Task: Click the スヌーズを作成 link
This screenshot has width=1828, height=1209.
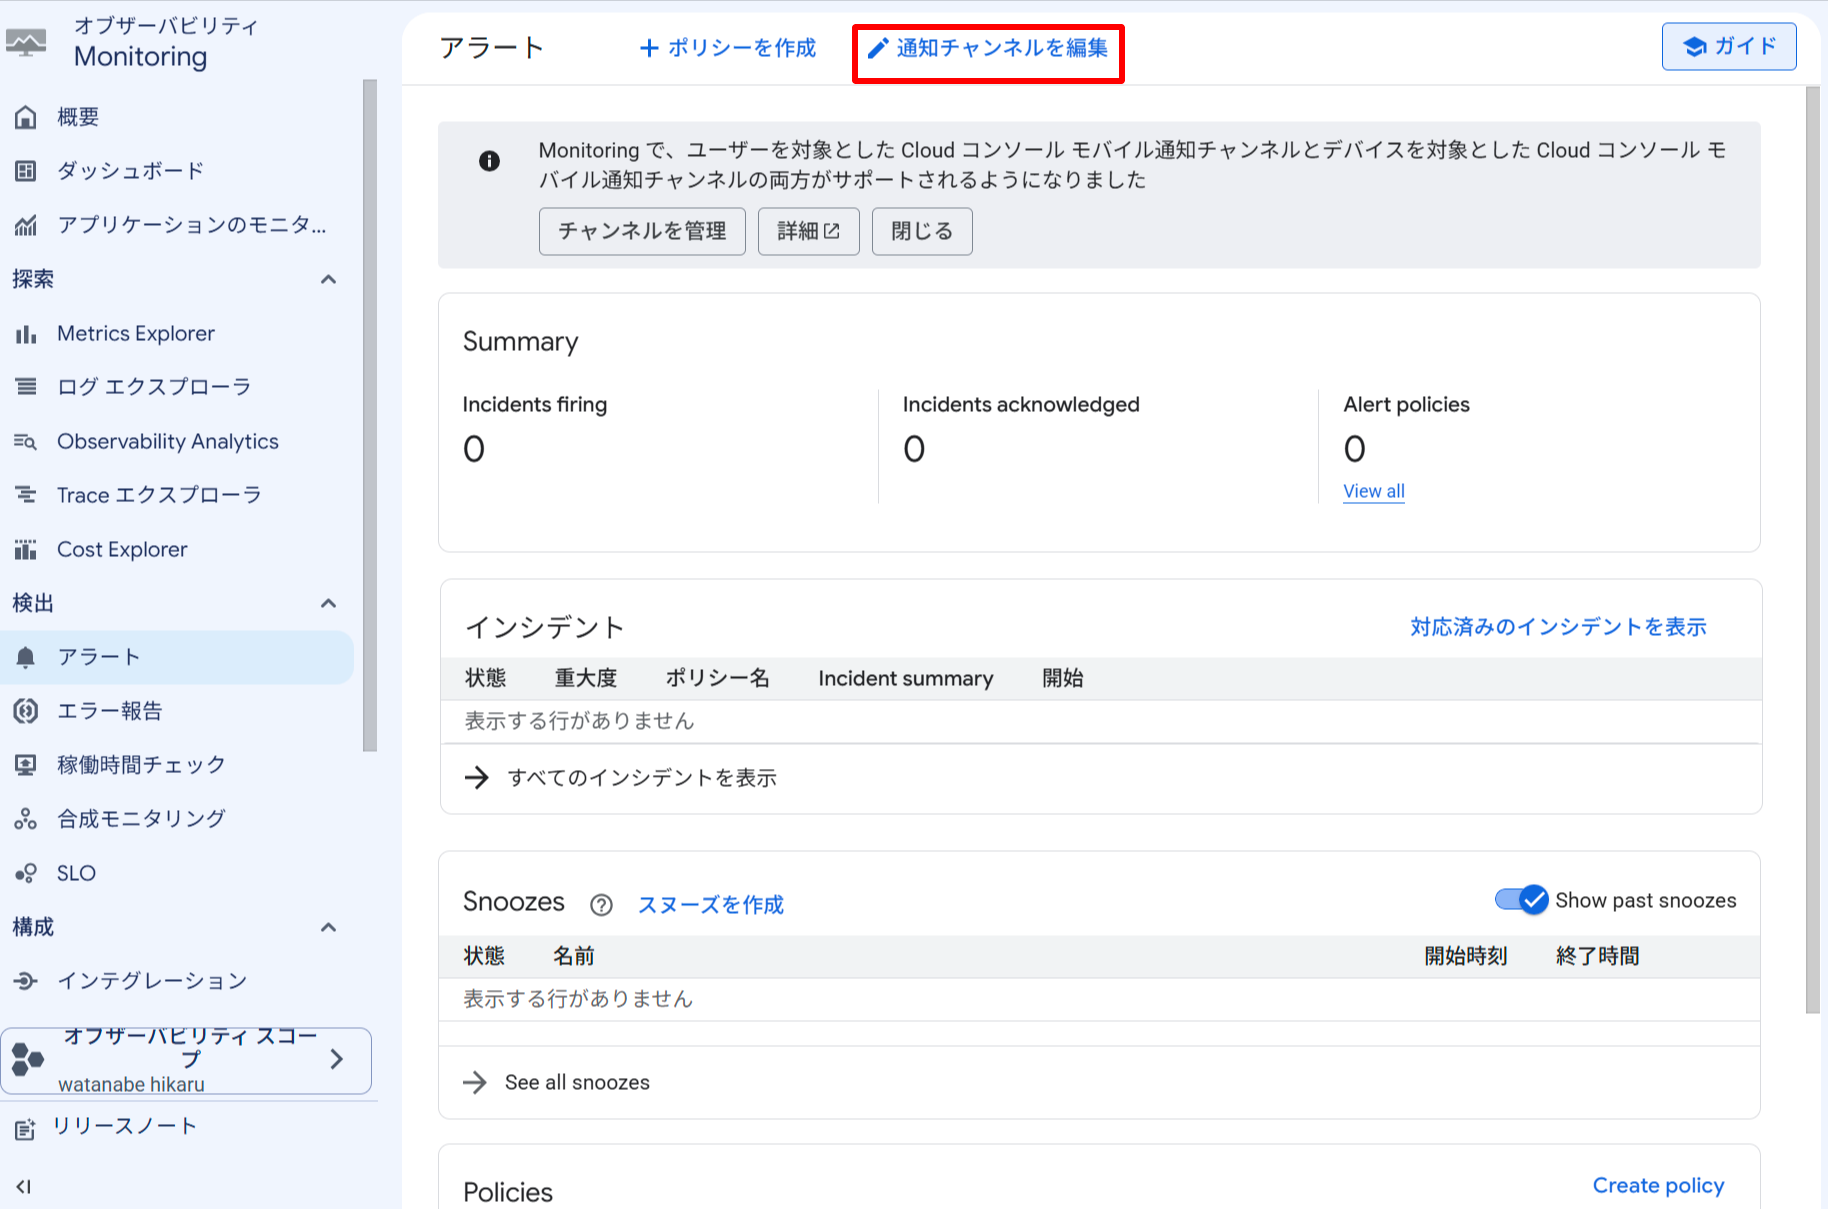Action: coord(711,905)
